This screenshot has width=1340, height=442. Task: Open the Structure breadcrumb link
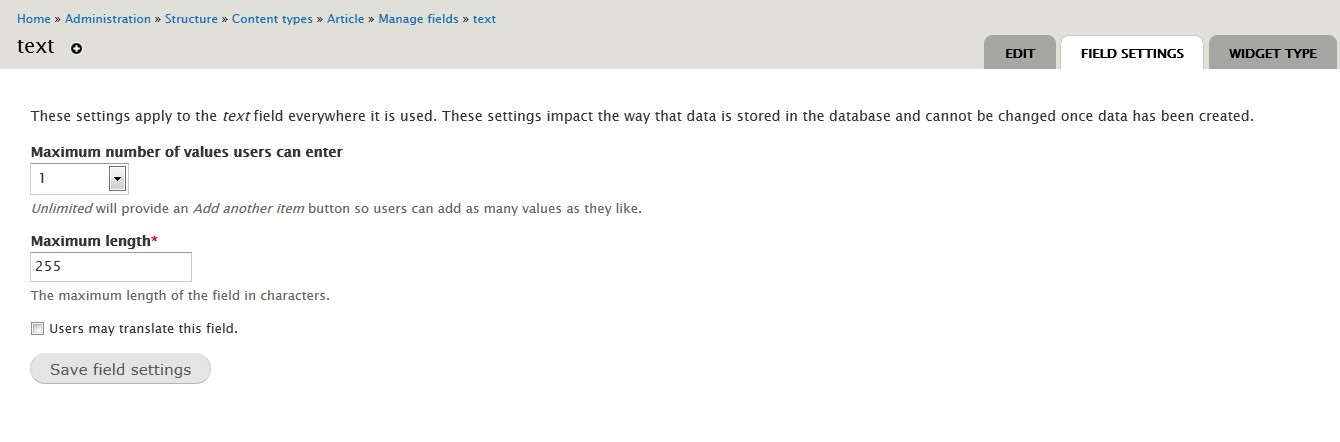point(191,19)
